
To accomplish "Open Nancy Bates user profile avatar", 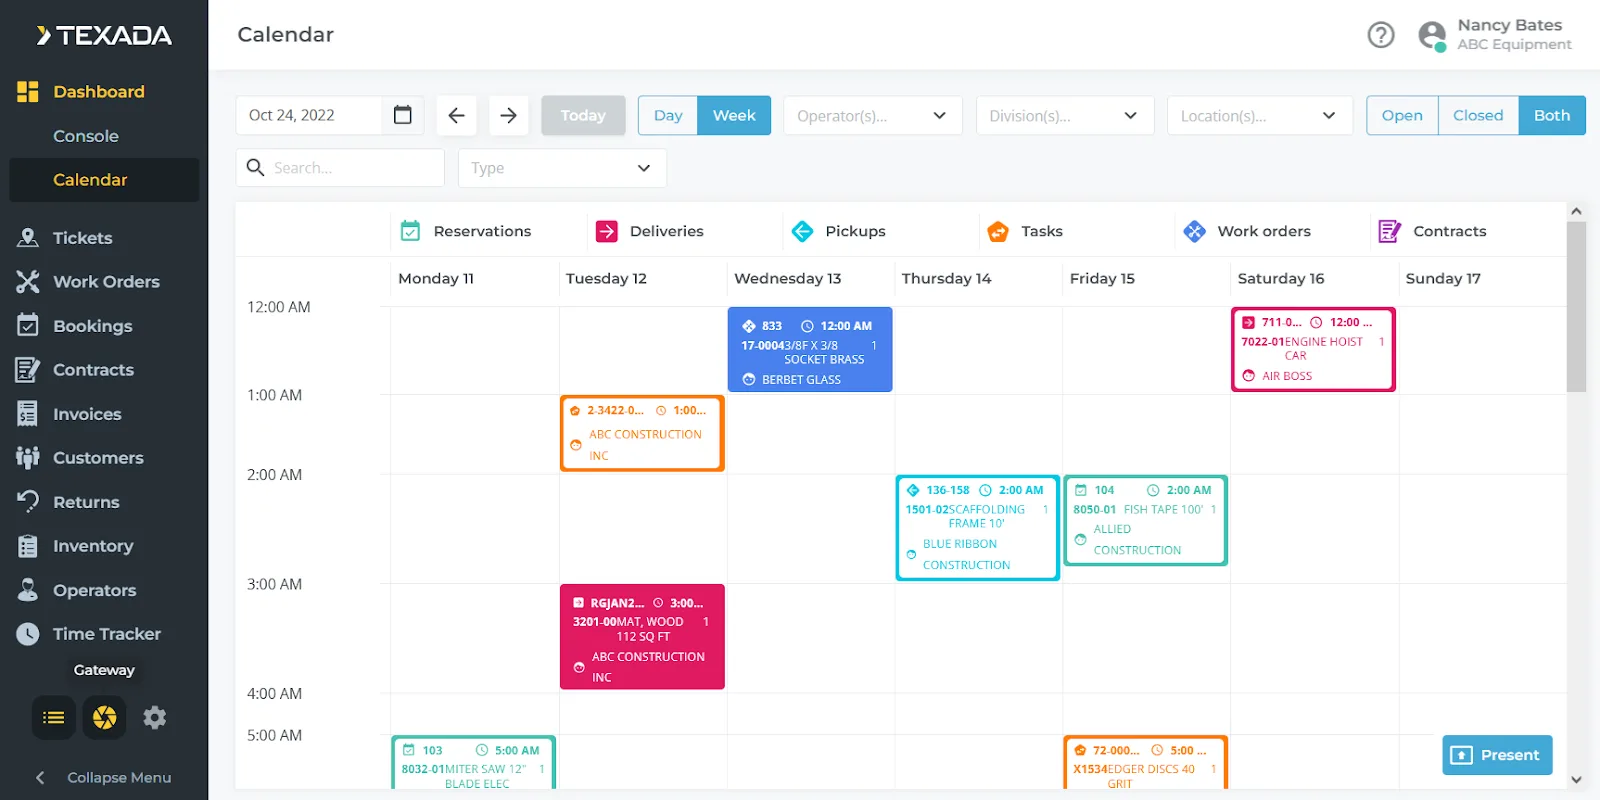I will click(x=1432, y=35).
